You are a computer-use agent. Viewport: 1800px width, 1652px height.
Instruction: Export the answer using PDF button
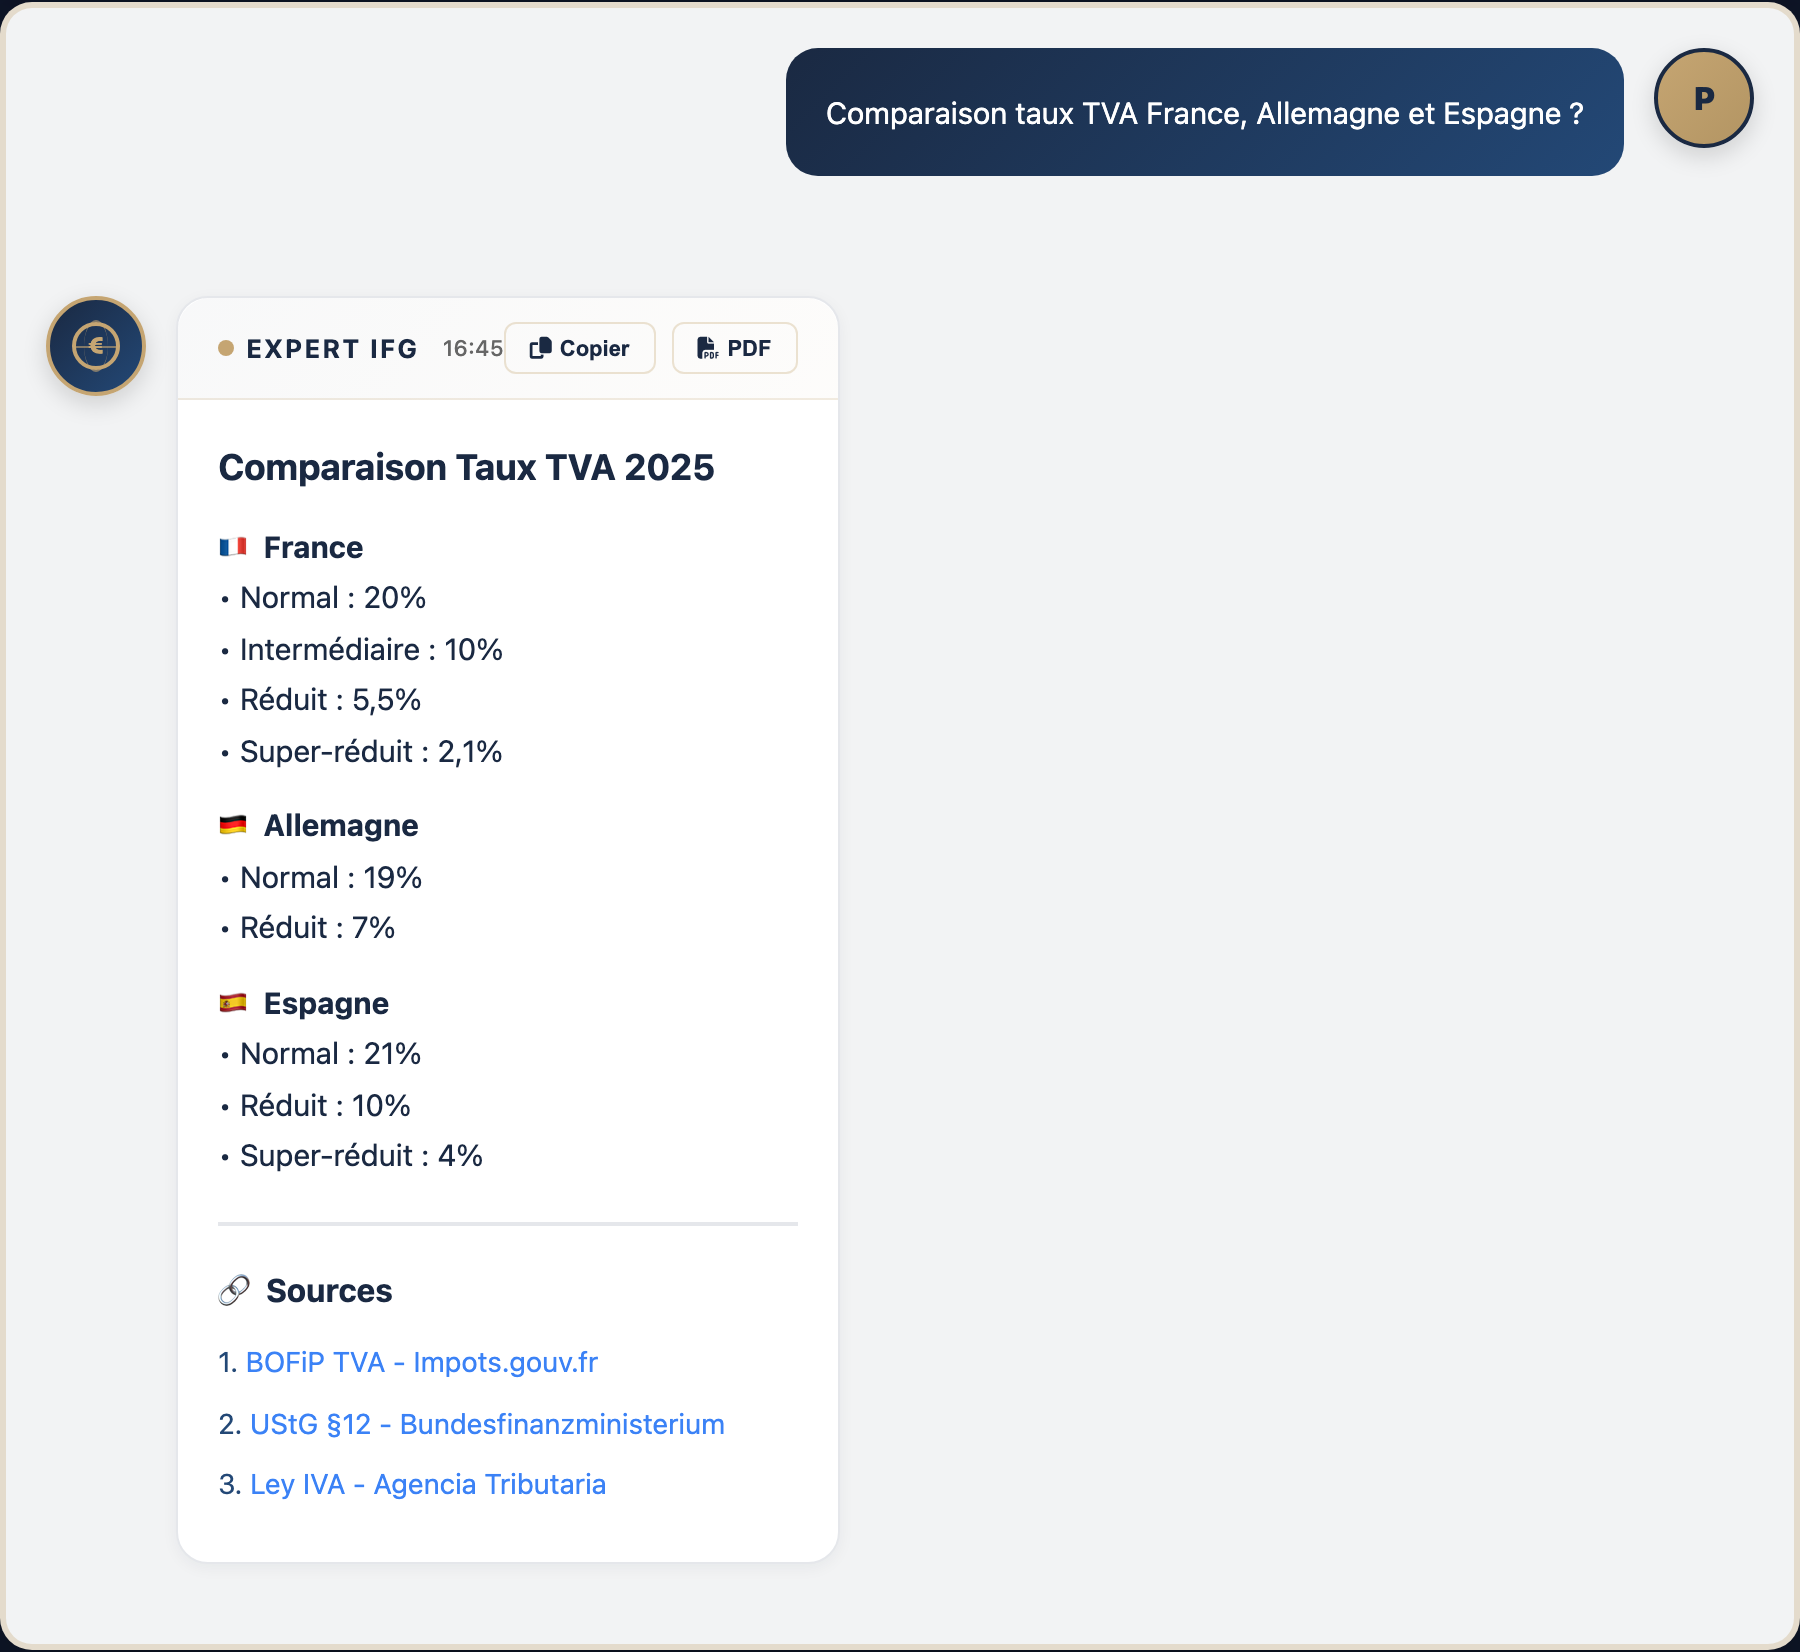point(734,348)
